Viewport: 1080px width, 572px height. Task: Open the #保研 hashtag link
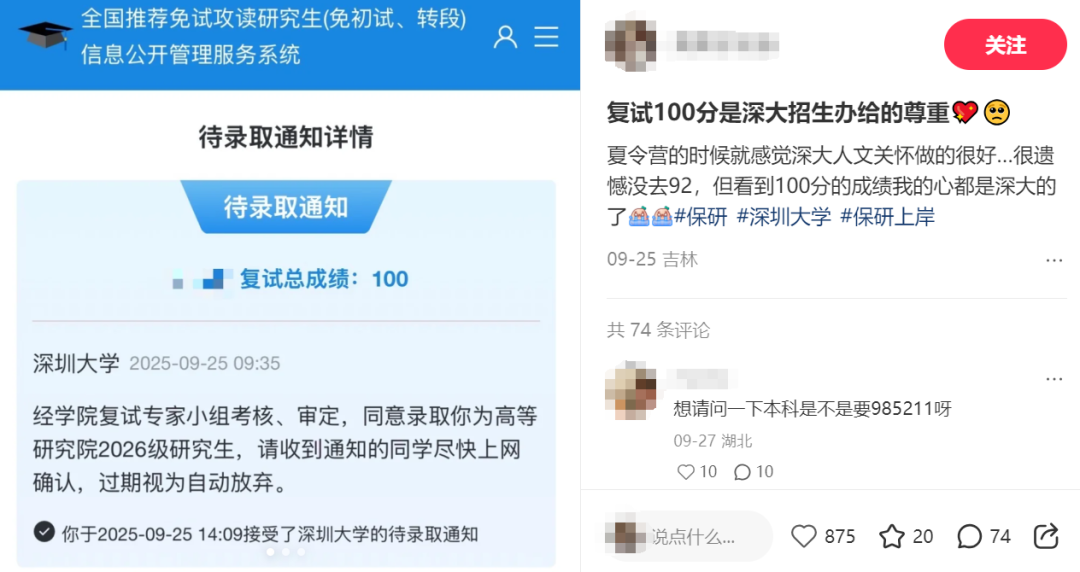pos(701,216)
